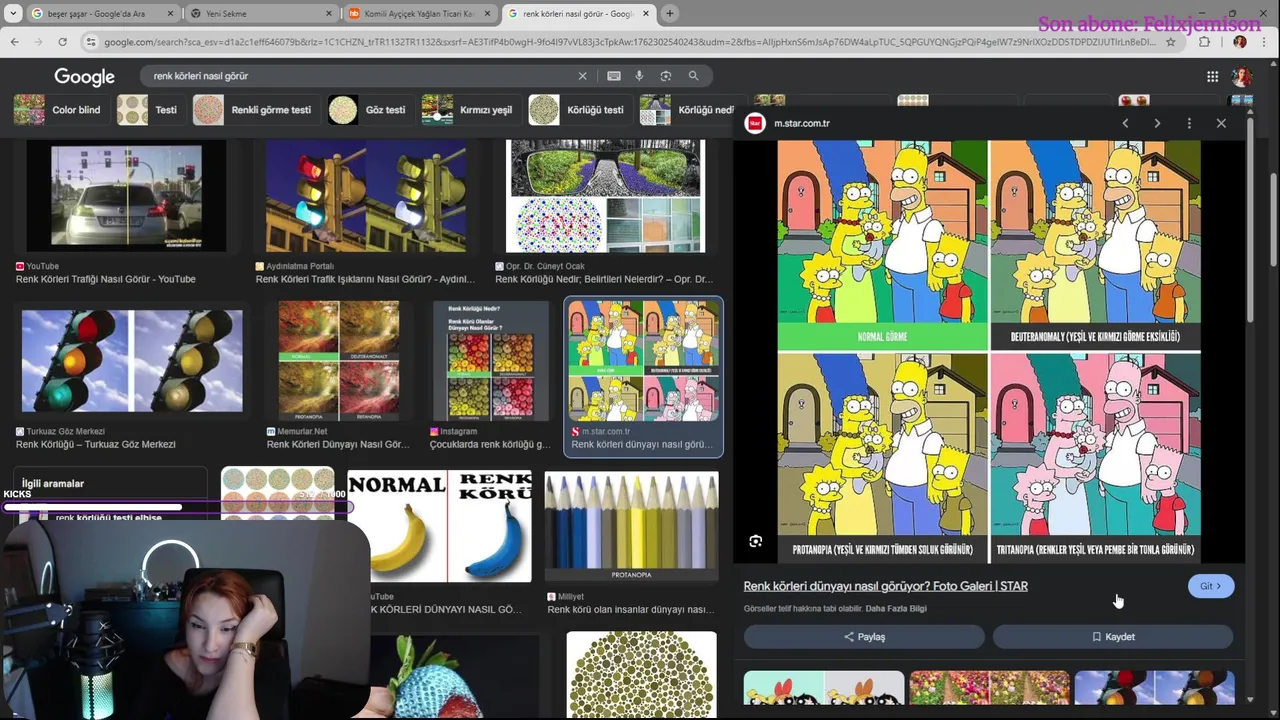This screenshot has height=720, width=1280.
Task: Switch to the 'Yeni Sekme' tab
Action: point(262,14)
